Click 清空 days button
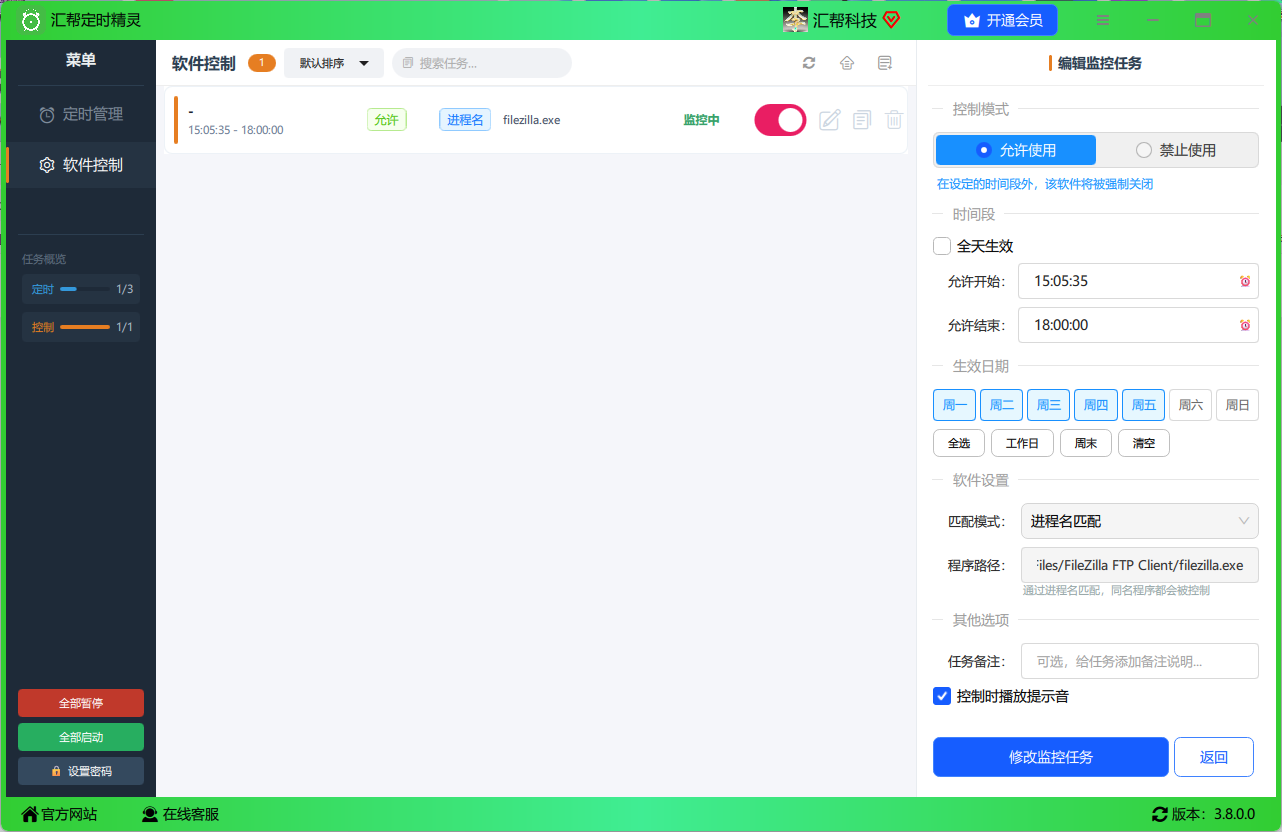The image size is (1282, 832). point(1144,443)
